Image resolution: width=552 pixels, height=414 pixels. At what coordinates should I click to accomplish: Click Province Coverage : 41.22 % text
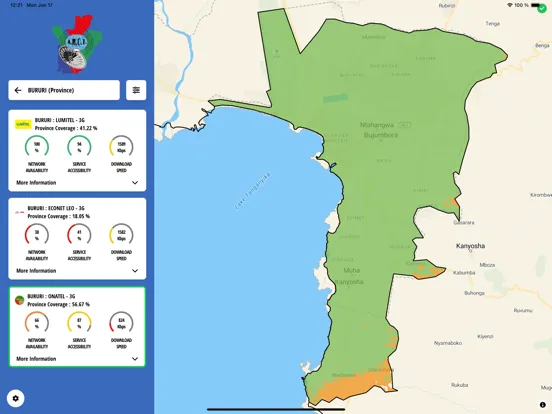(x=66, y=128)
